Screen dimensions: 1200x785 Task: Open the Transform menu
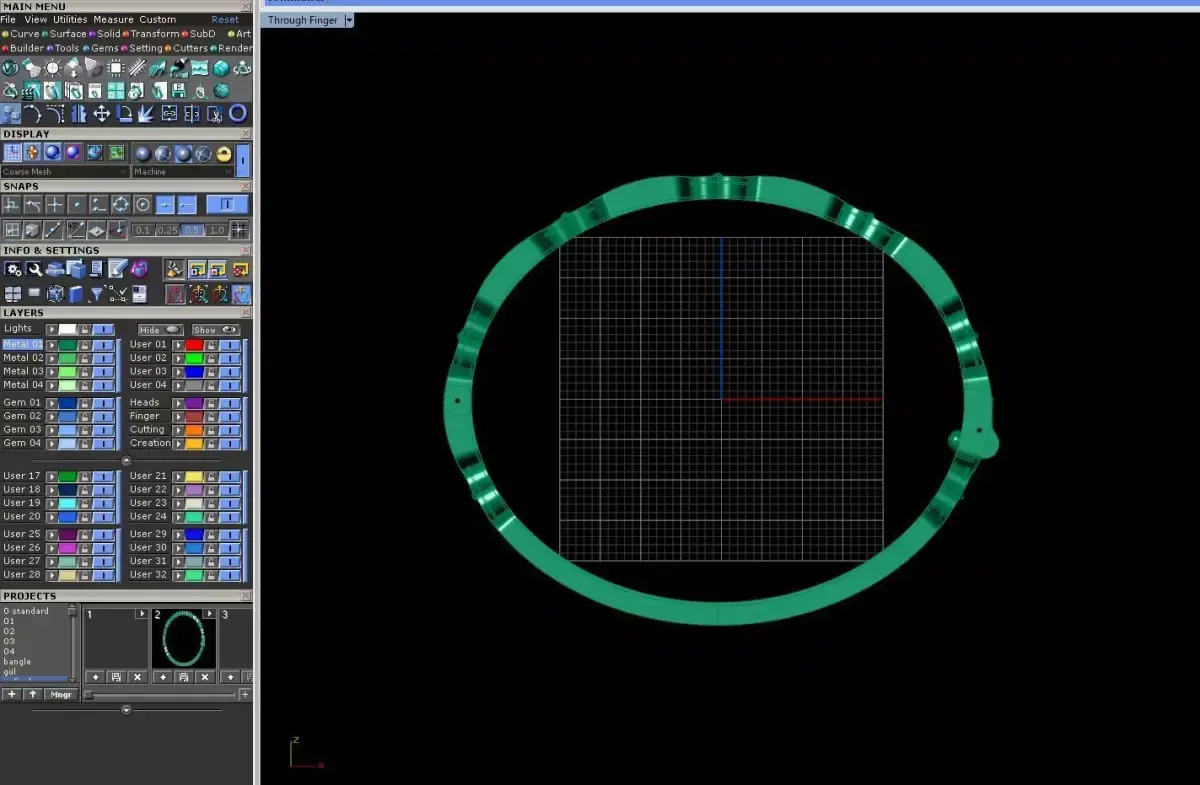point(154,34)
